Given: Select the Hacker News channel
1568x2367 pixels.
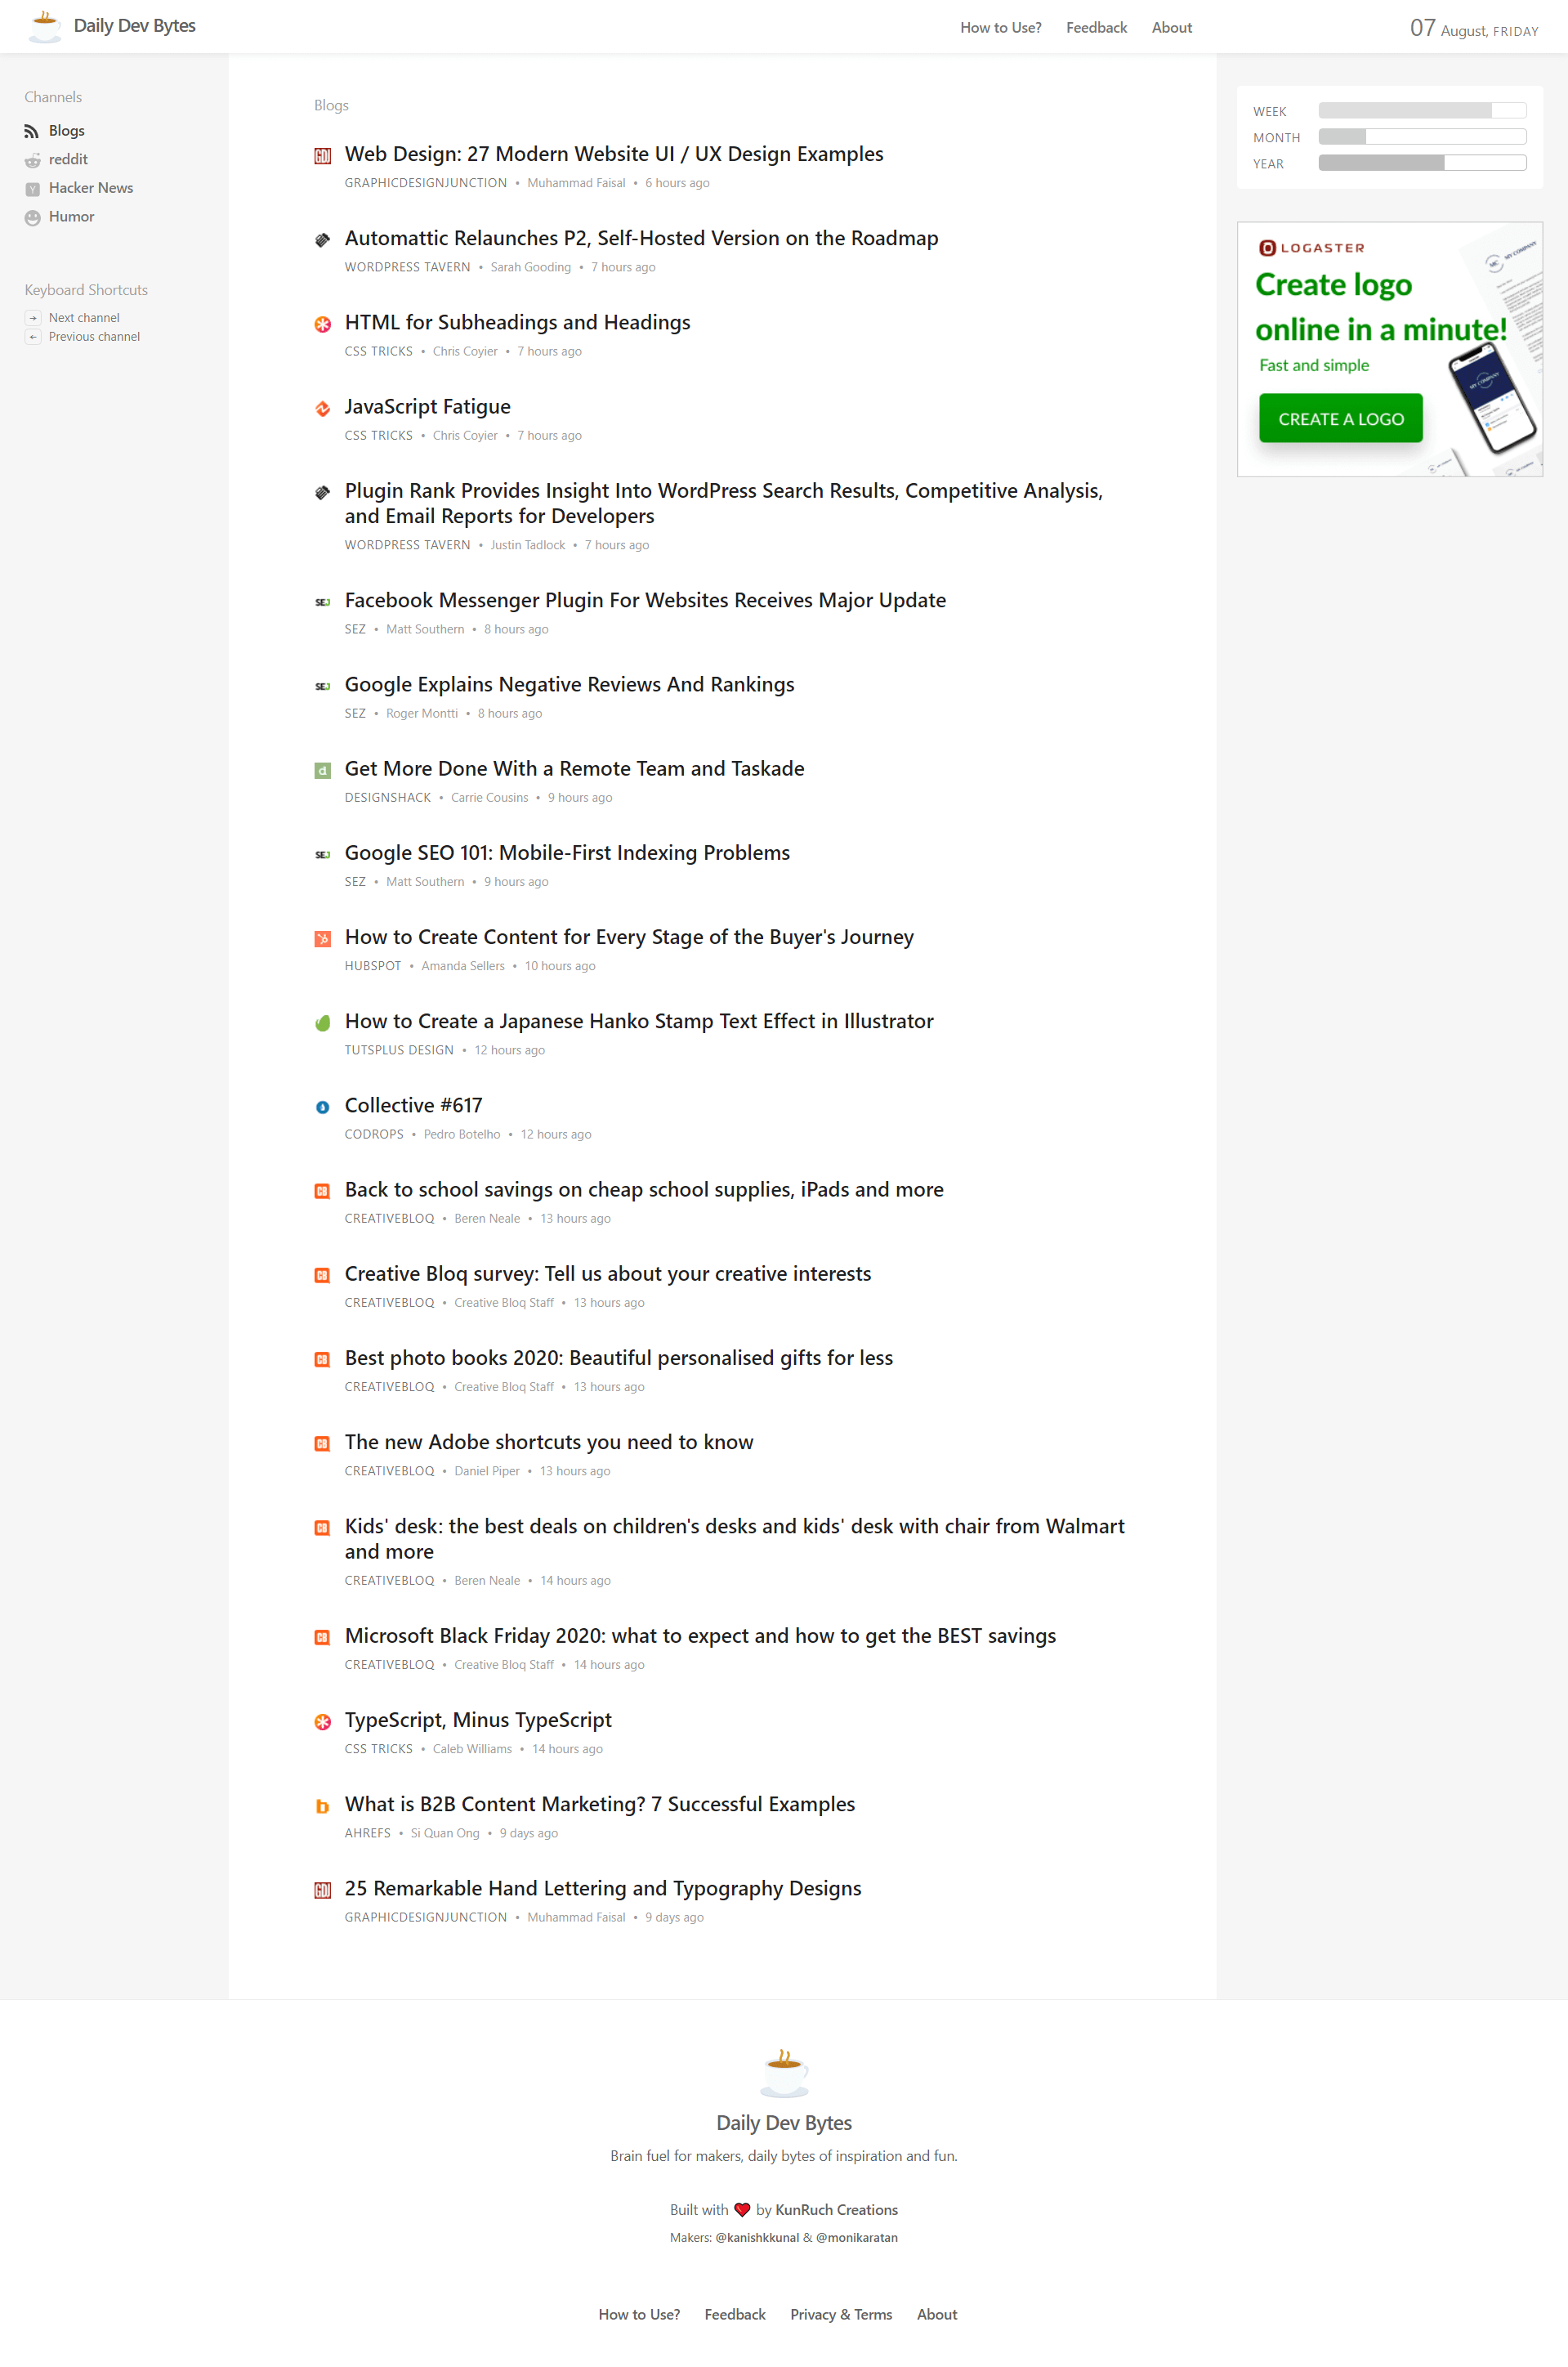Looking at the screenshot, I should 90,188.
